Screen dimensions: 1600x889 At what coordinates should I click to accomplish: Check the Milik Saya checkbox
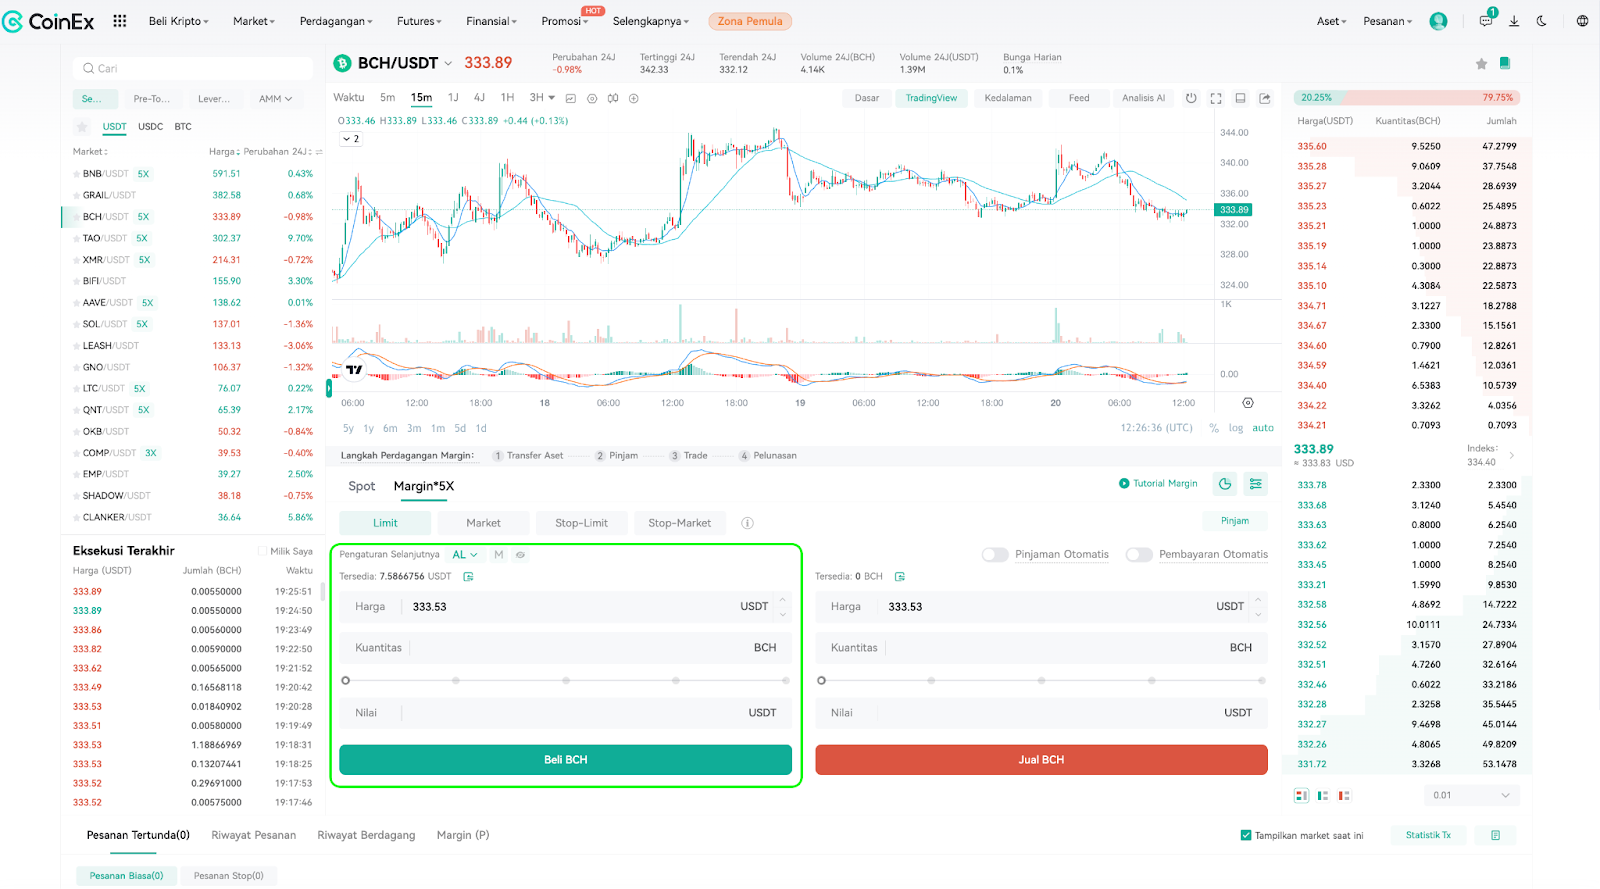click(x=262, y=551)
